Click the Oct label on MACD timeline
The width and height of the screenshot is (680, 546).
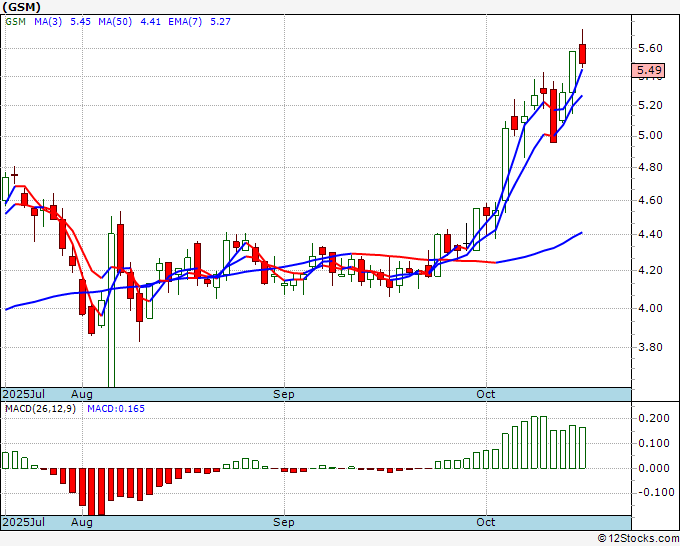(x=486, y=522)
